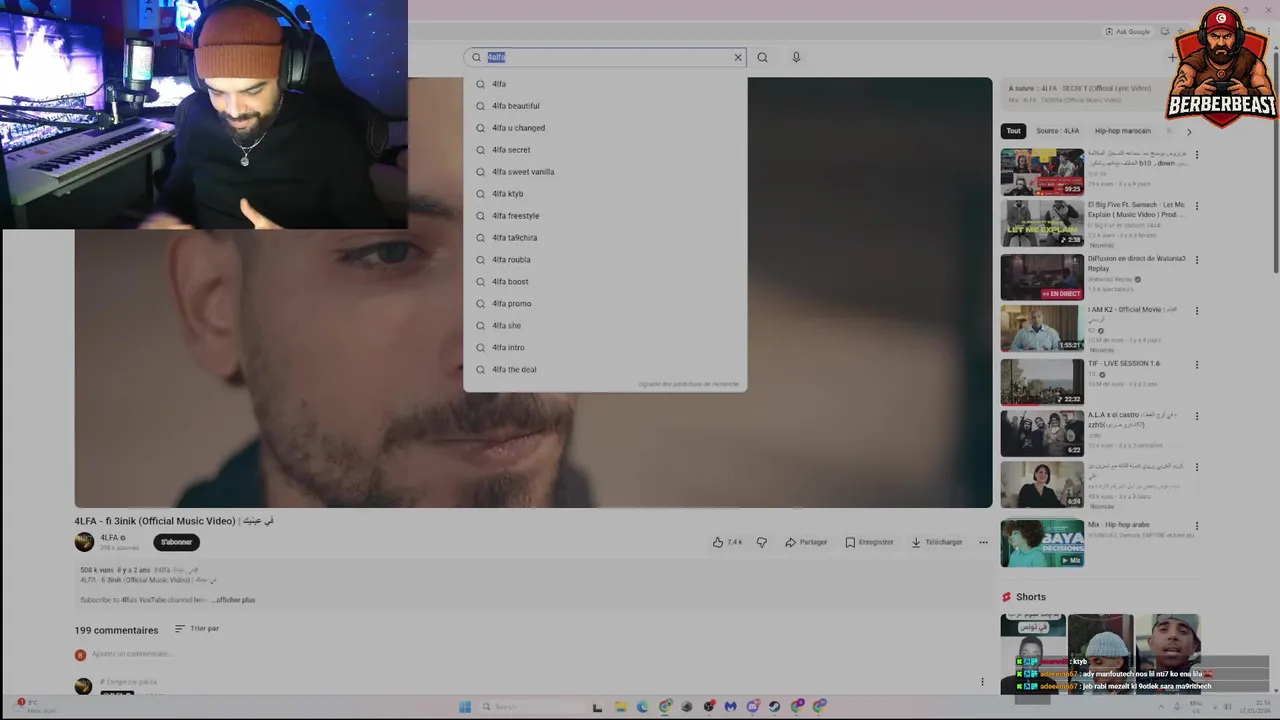1280x720 pixels.
Task: Select the Hip-hop marocain filter chip
Action: [x=1122, y=131]
